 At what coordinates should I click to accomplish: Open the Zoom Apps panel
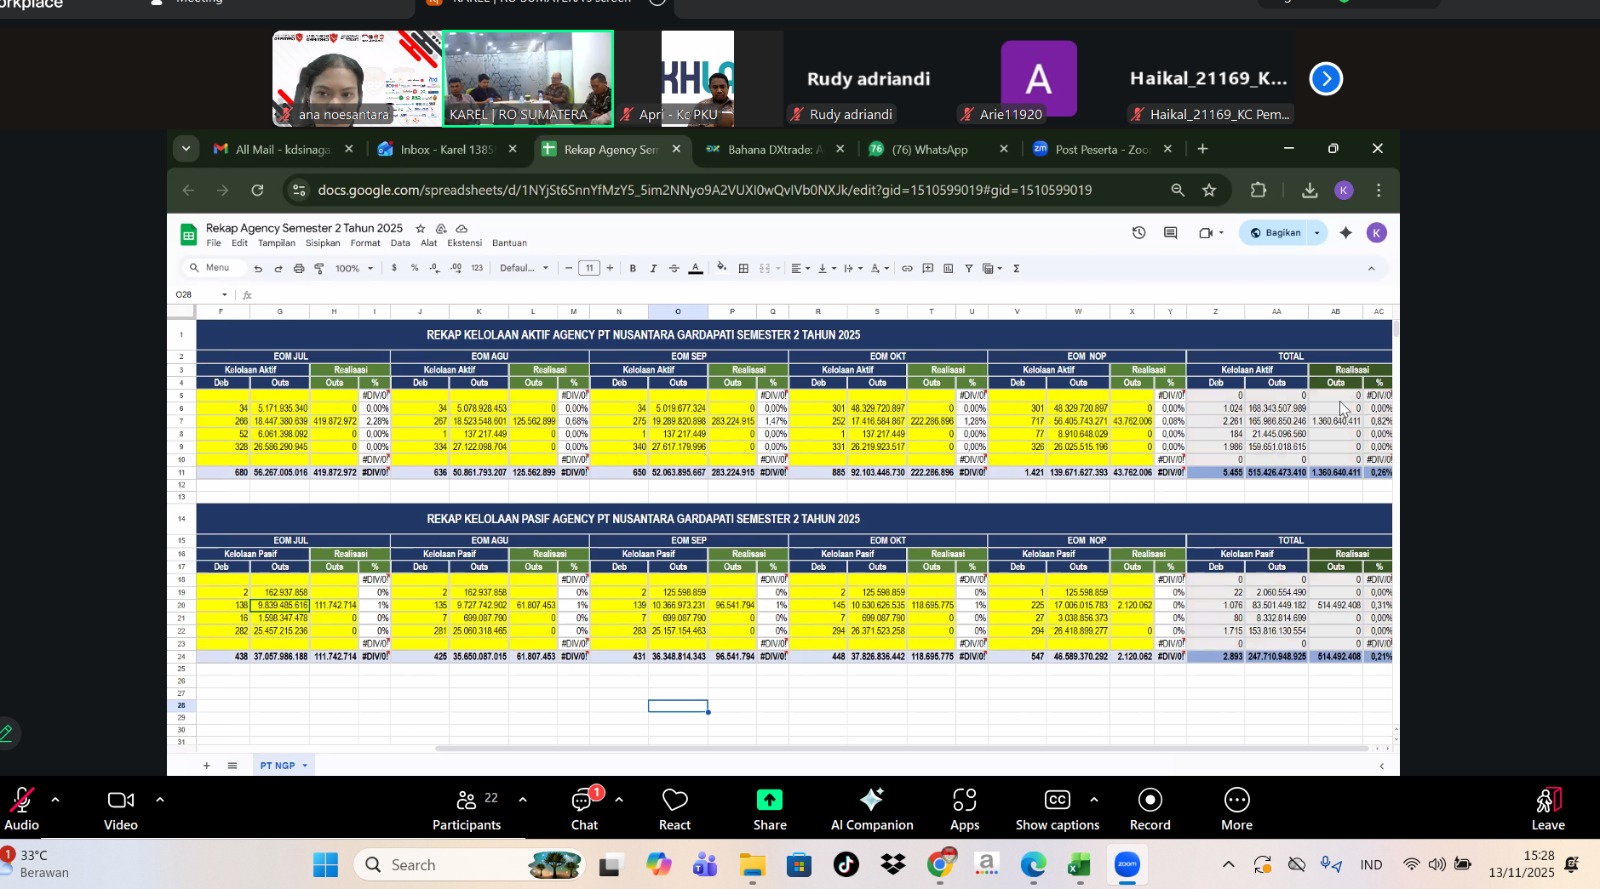964,801
